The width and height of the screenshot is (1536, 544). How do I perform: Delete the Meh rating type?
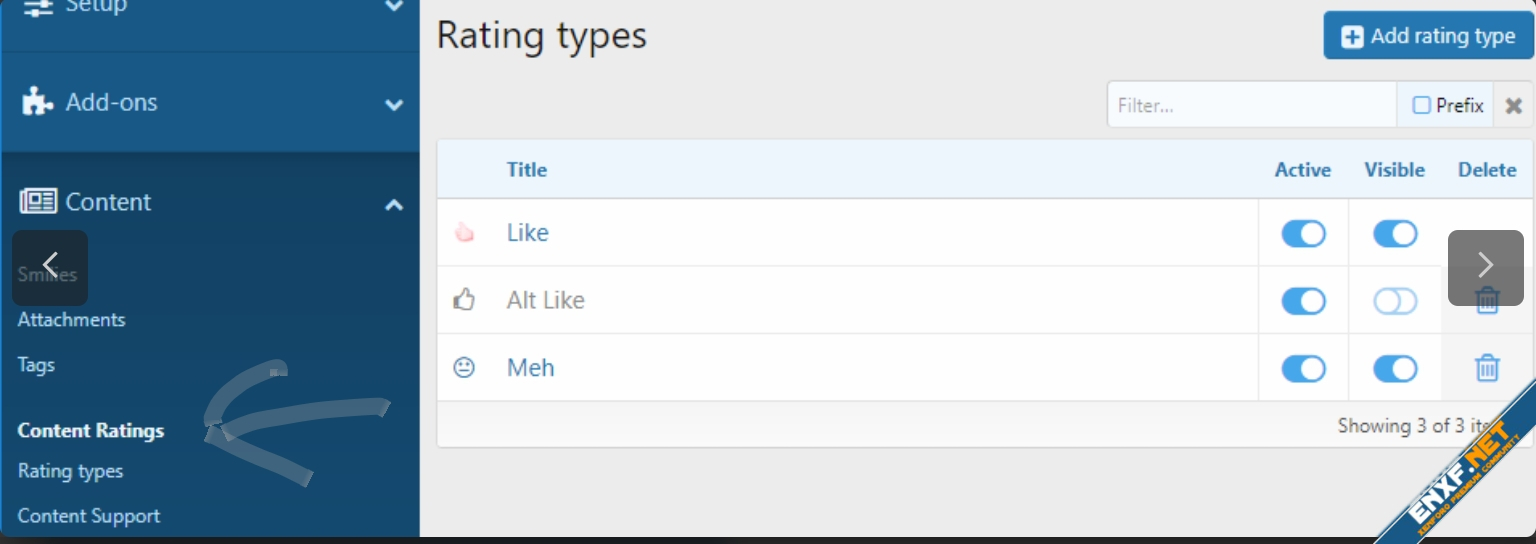tap(1487, 368)
